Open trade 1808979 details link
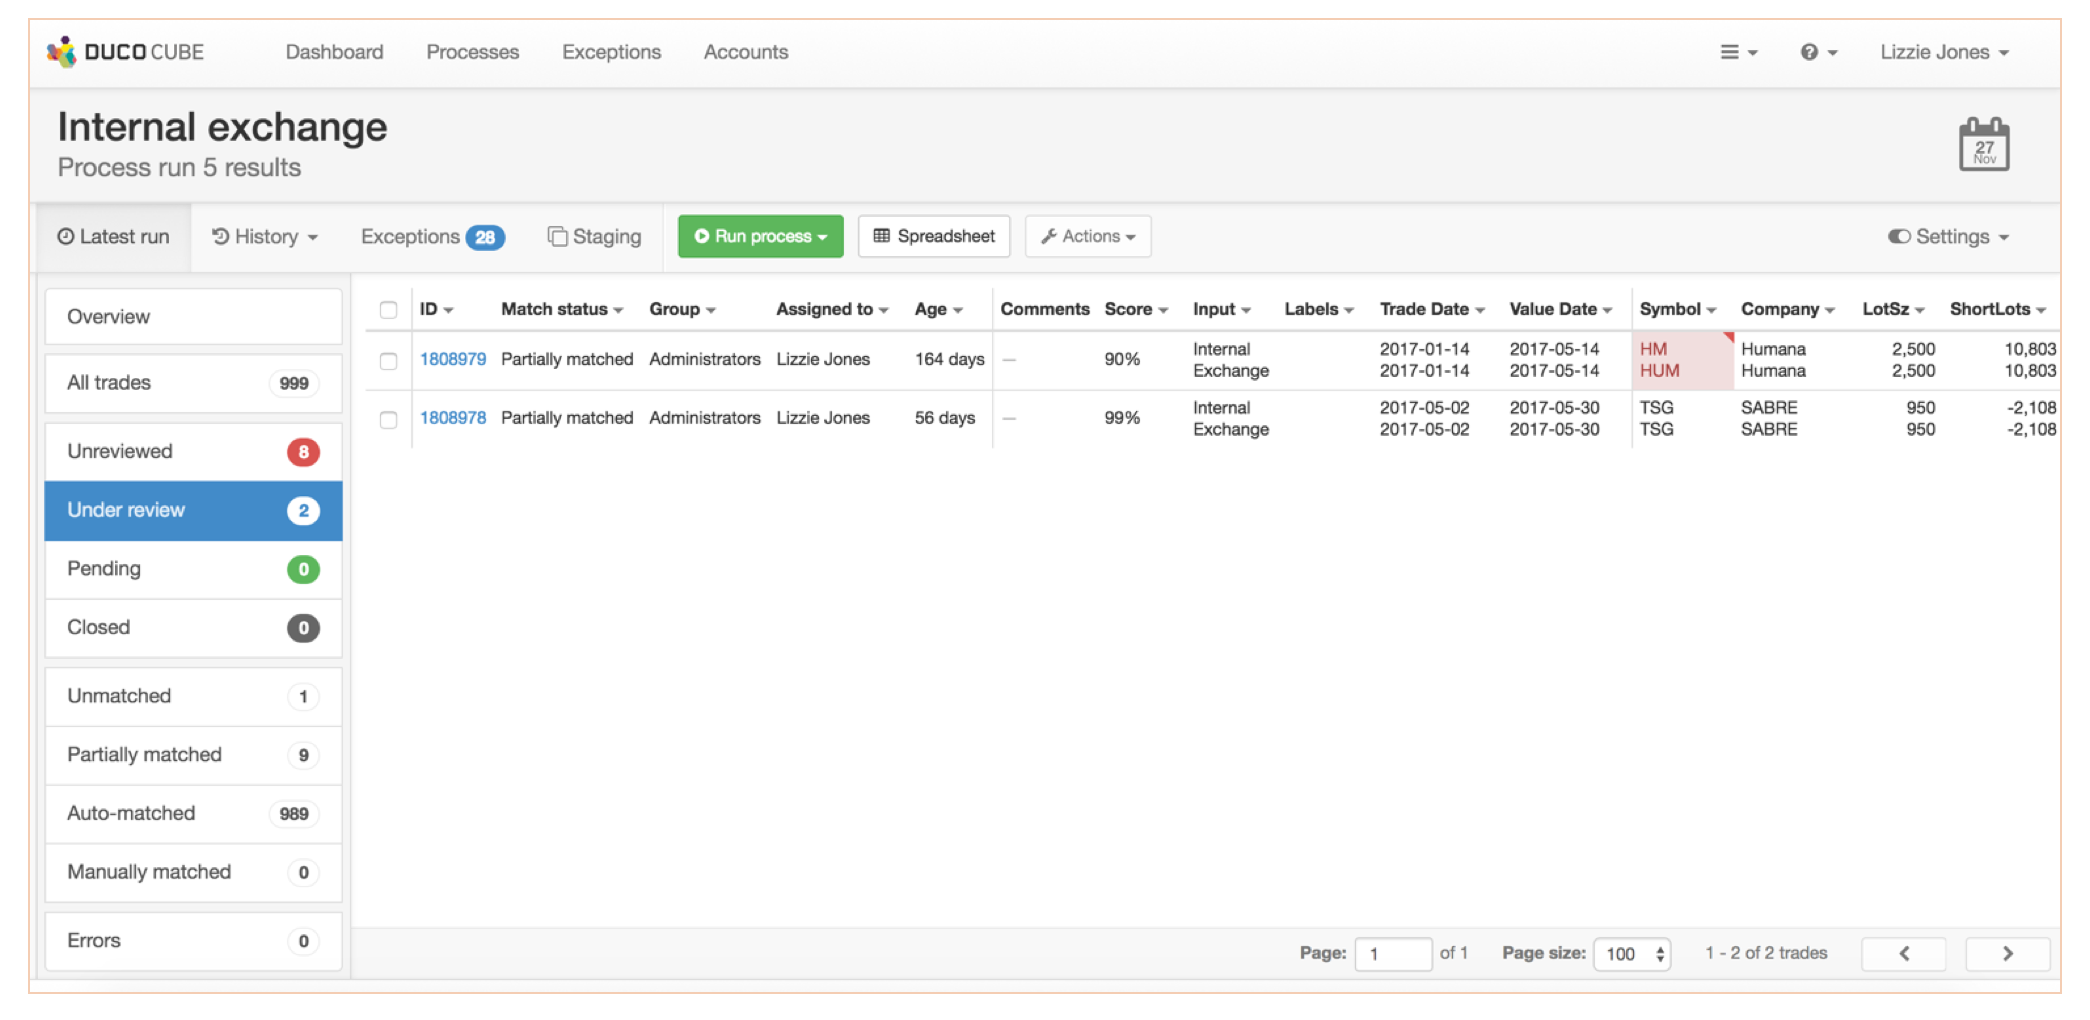Viewport: 2090px width, 1020px height. pyautogui.click(x=452, y=359)
